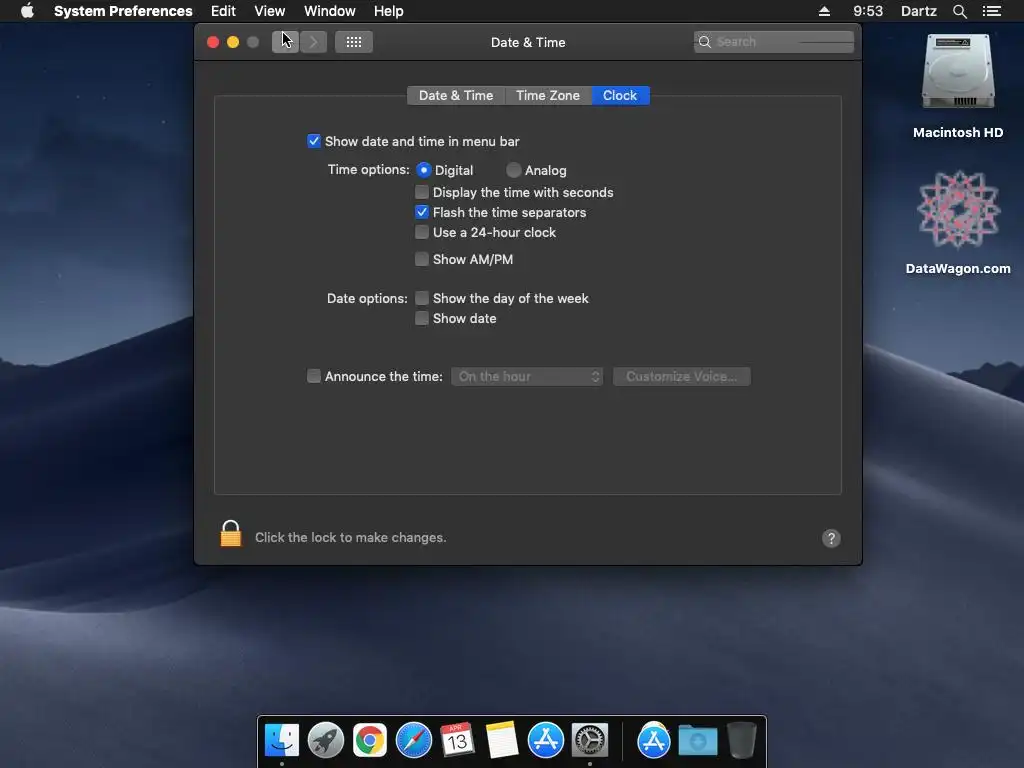Image resolution: width=1024 pixels, height=768 pixels.
Task: Select the Analog time option
Action: (x=514, y=170)
